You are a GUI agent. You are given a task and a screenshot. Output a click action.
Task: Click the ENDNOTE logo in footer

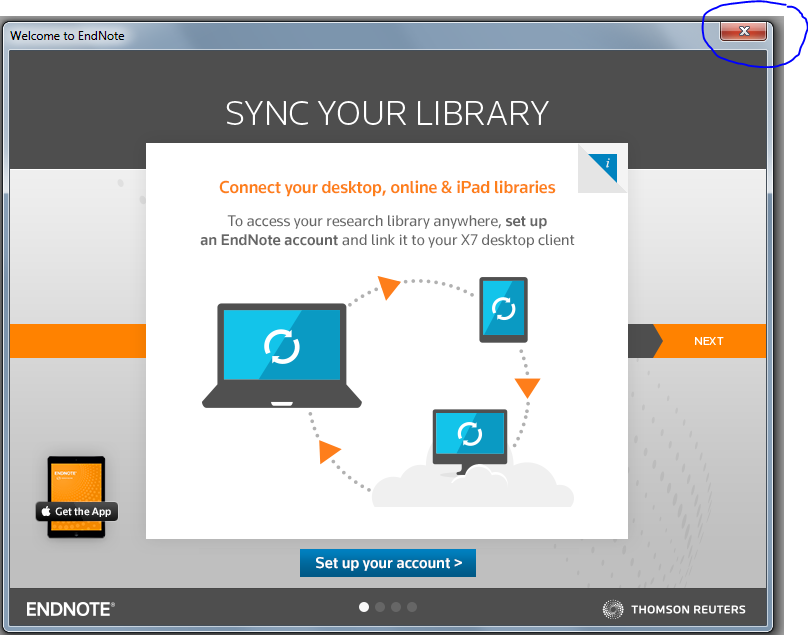coord(70,609)
